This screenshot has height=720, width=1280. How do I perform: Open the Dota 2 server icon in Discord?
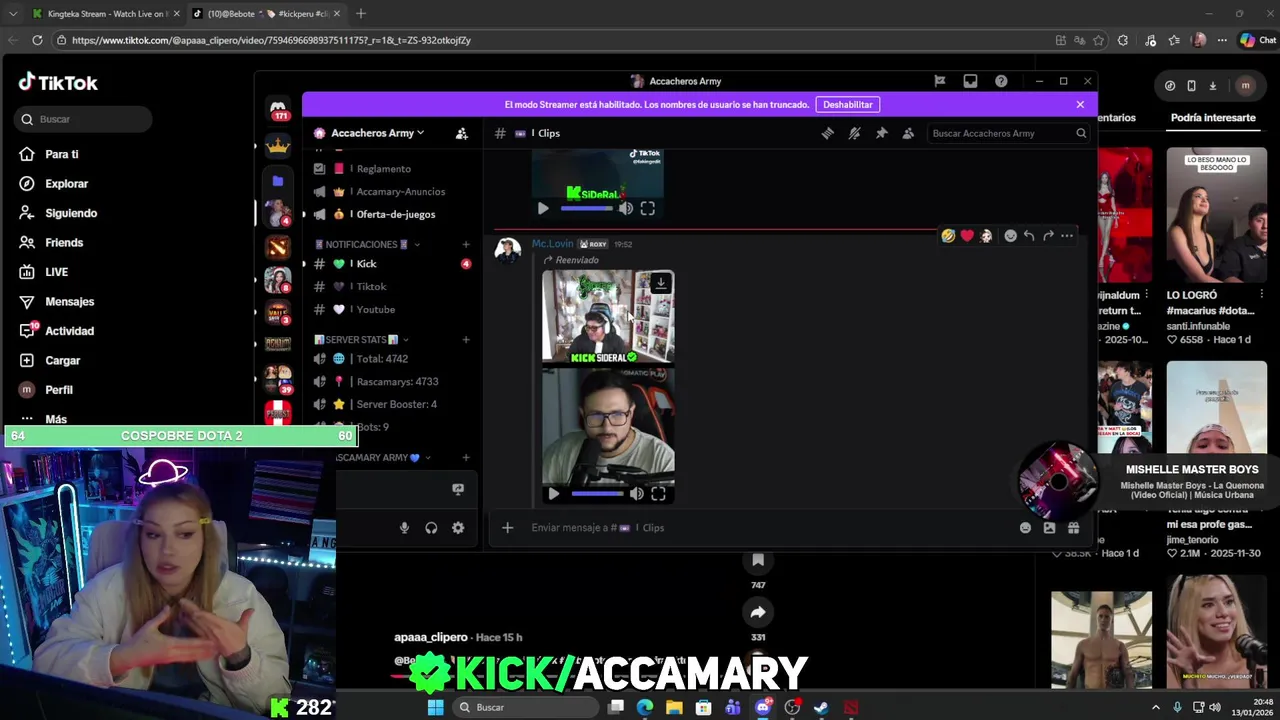tap(278, 246)
